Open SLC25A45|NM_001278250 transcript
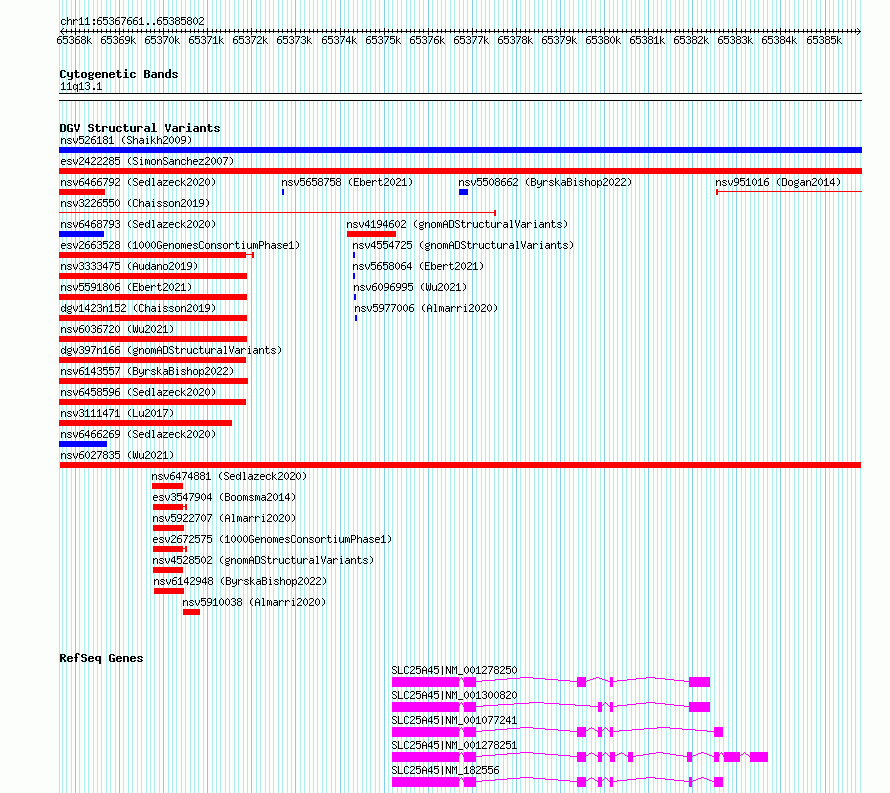This screenshot has height=793, width=890. 454,670
